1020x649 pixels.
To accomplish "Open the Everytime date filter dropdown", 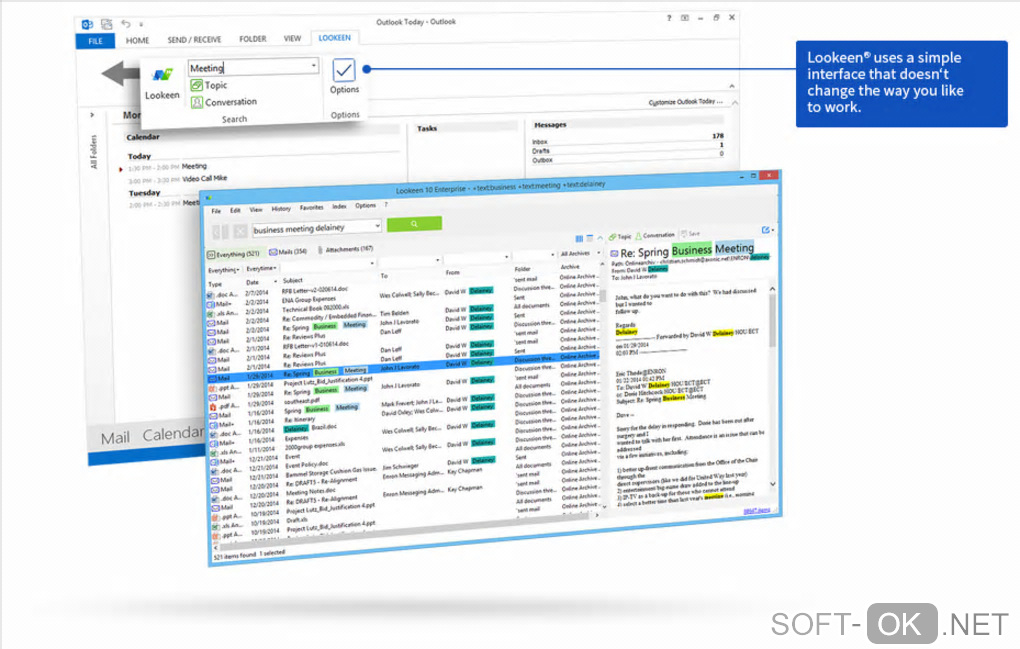I will [x=262, y=269].
